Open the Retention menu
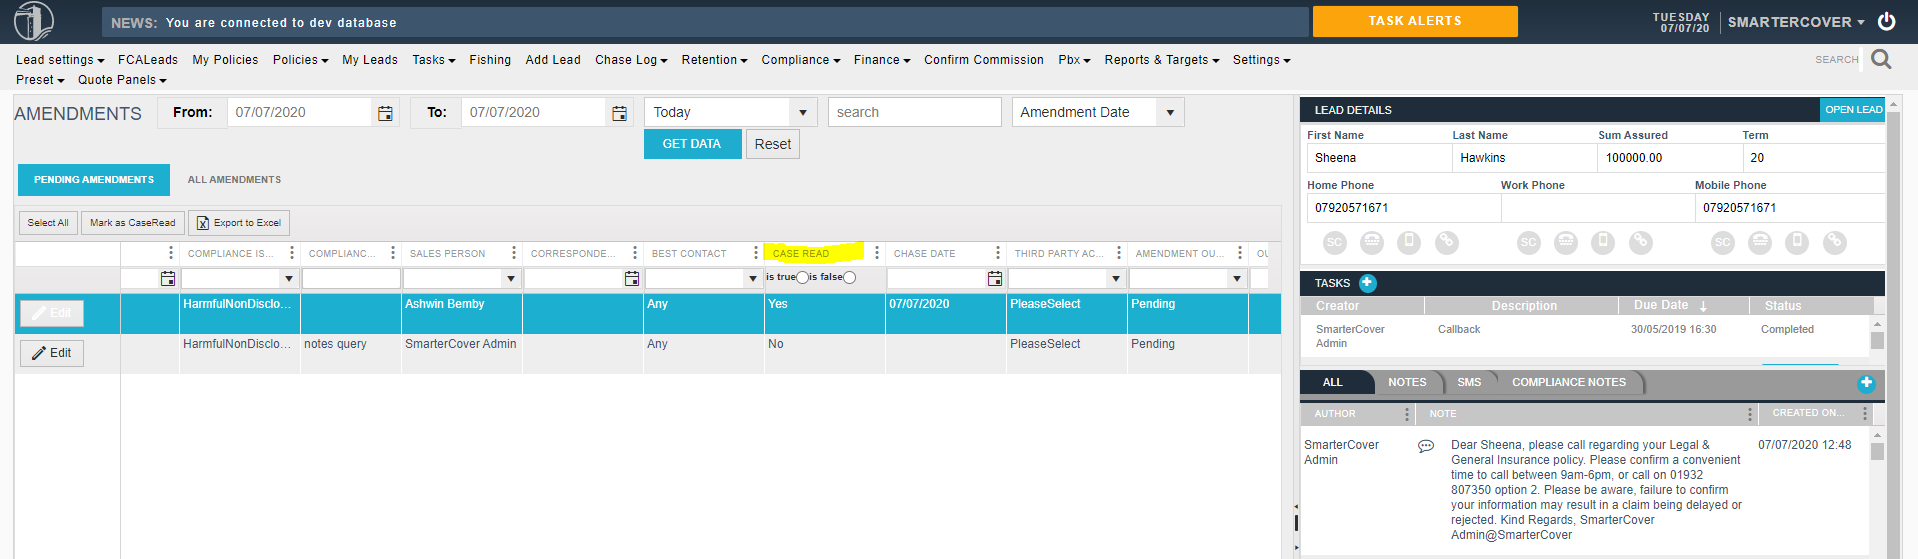The width and height of the screenshot is (1918, 559). tap(714, 60)
